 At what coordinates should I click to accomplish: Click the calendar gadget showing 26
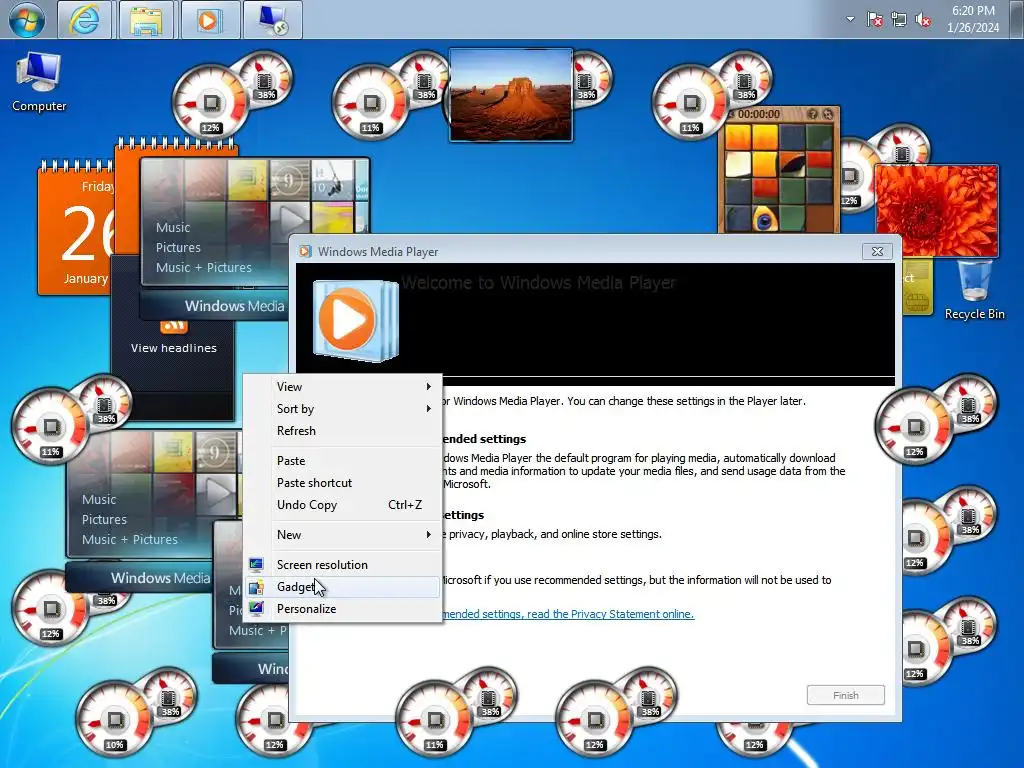76,229
